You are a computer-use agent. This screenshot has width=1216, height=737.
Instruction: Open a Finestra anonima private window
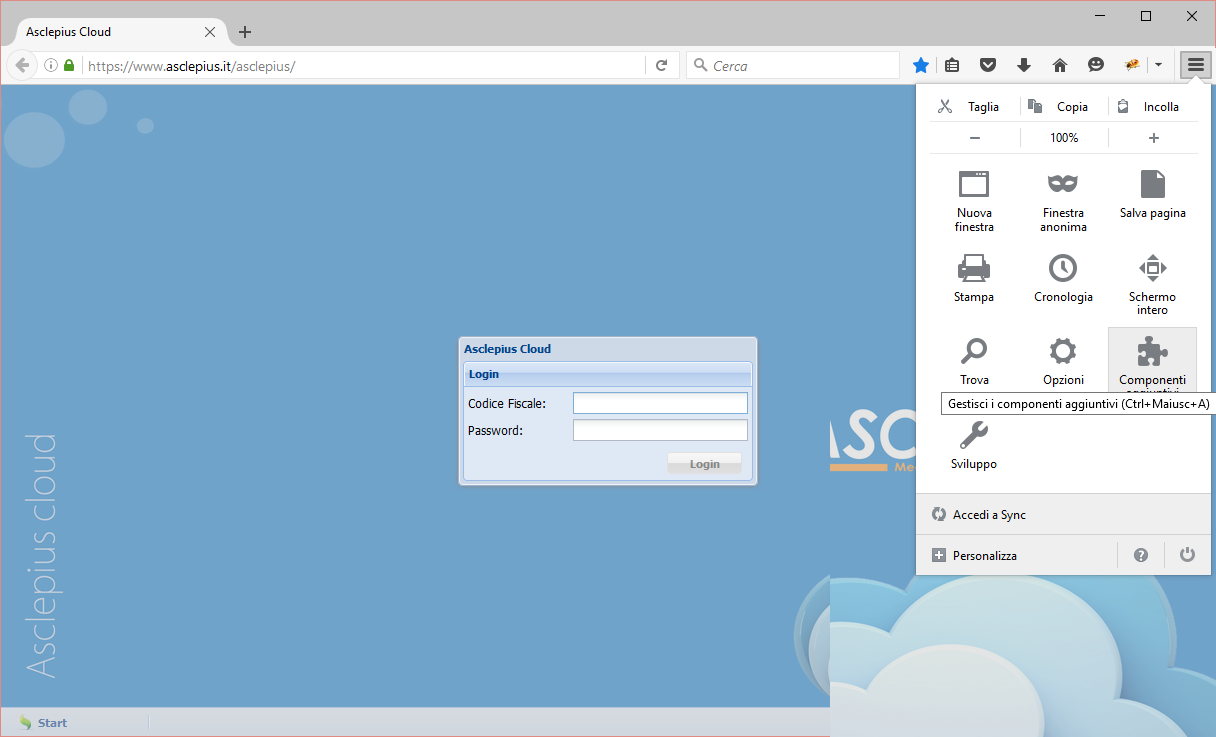coord(1063,201)
